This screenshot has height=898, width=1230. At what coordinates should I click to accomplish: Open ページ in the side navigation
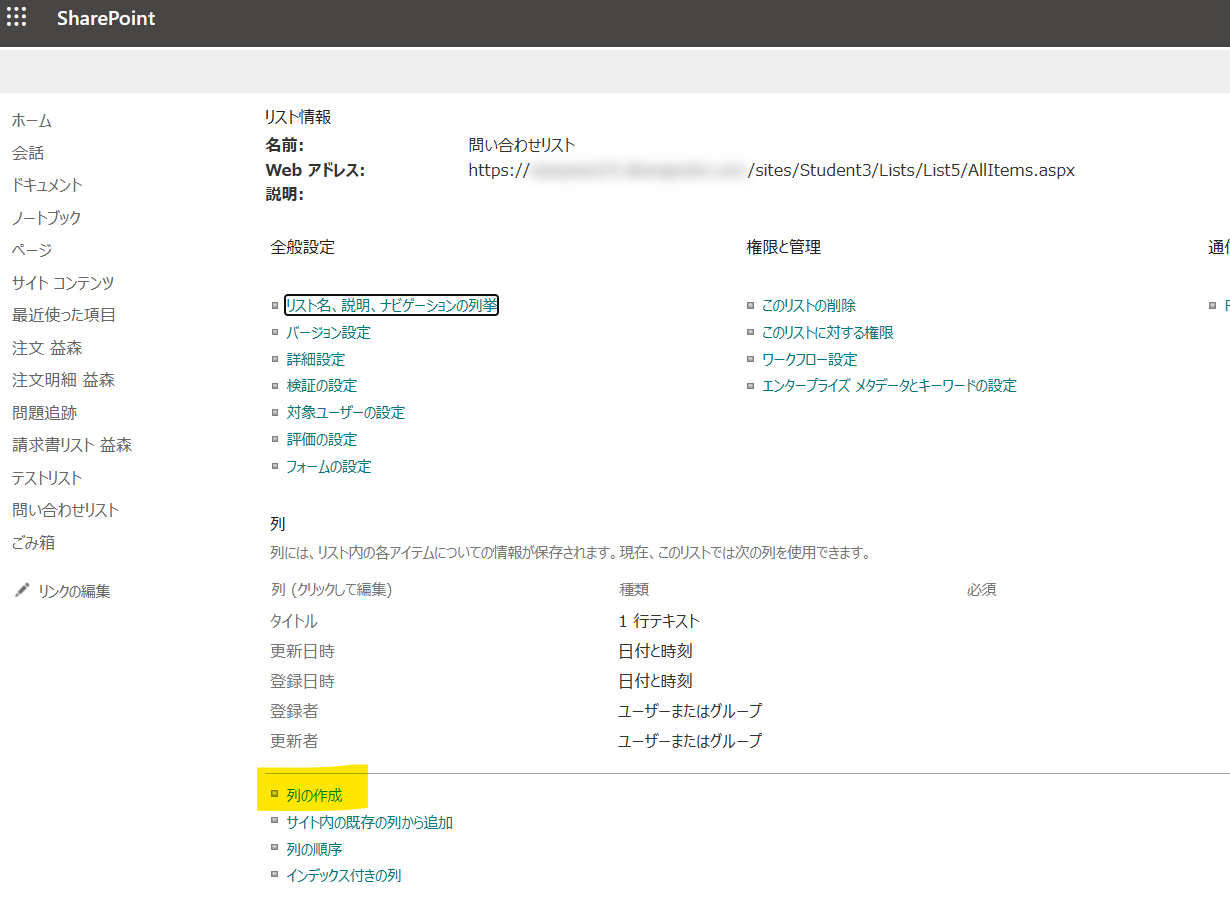(32, 250)
